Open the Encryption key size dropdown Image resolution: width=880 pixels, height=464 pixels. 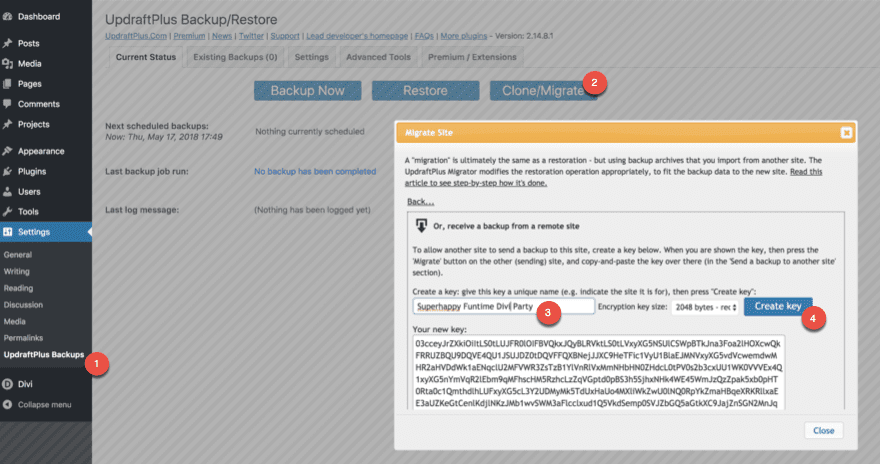(x=705, y=307)
